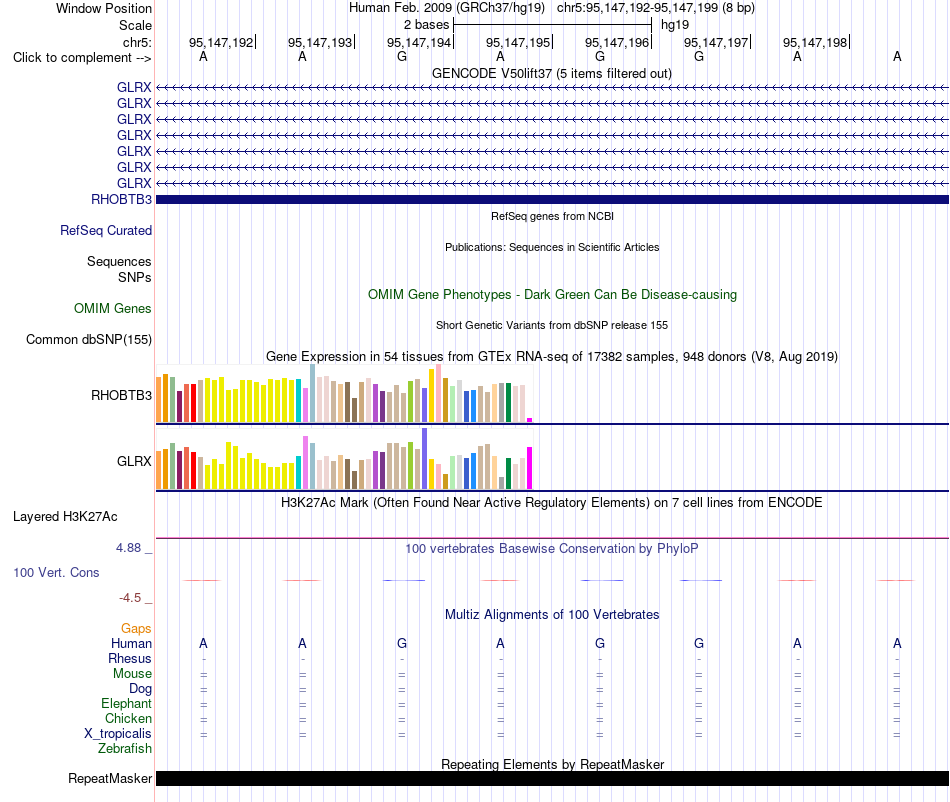Open '100 vertebrates Basewise Conservation by PhyloP' title
950x802 pixels.
pyautogui.click(x=552, y=549)
